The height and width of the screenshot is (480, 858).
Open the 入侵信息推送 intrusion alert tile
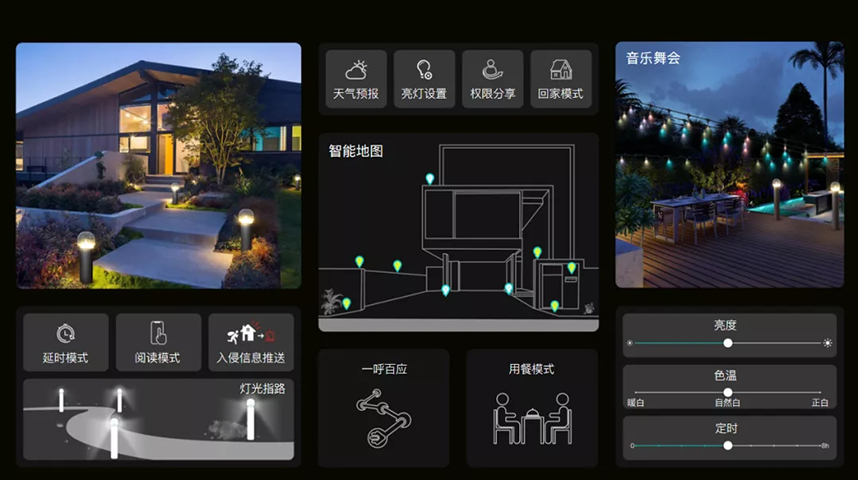pos(251,343)
